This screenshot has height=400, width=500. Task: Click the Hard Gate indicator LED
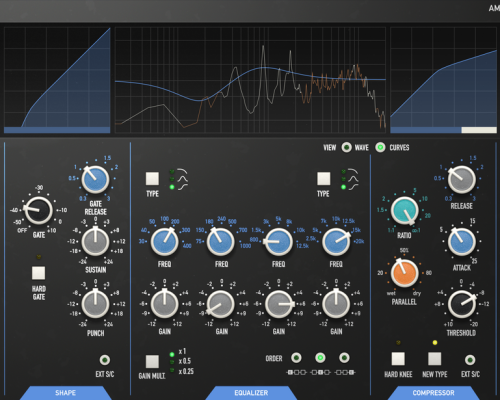[38, 257]
